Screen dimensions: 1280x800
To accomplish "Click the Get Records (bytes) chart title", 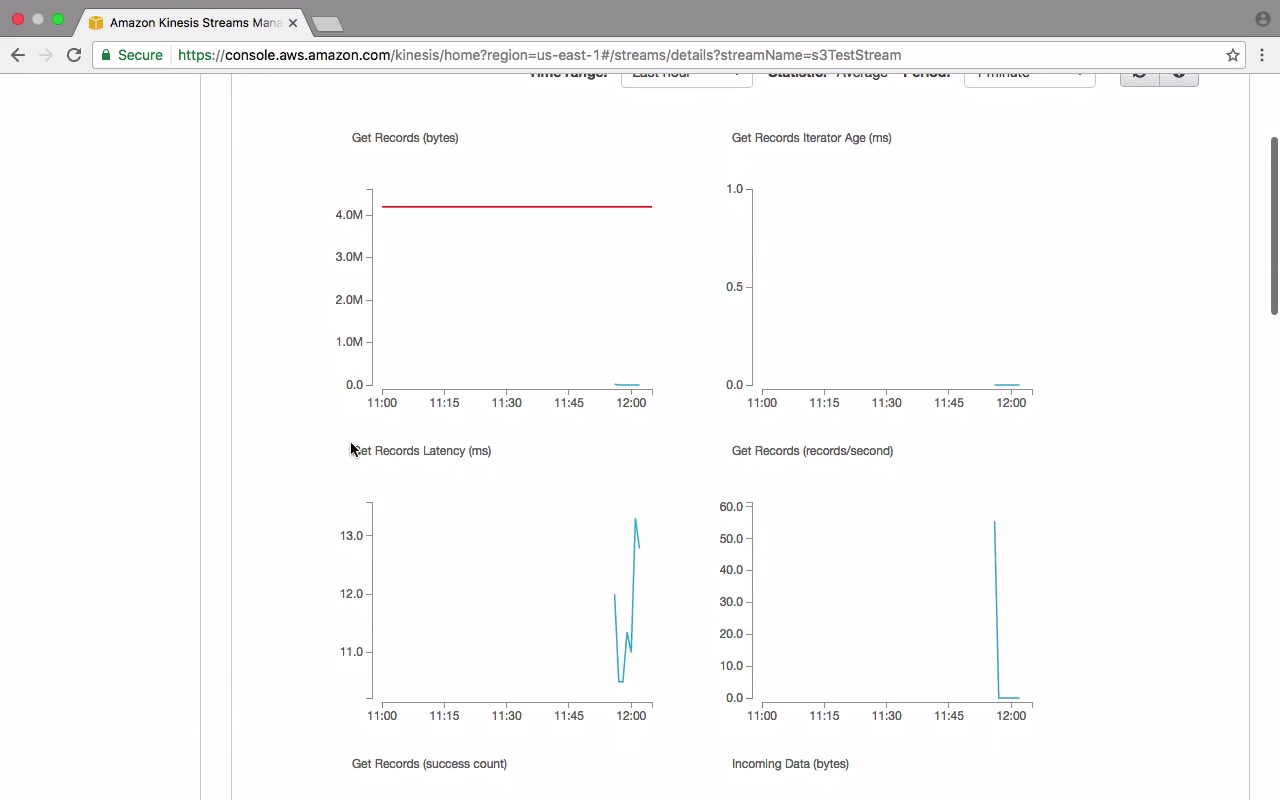I will click(x=405, y=138).
